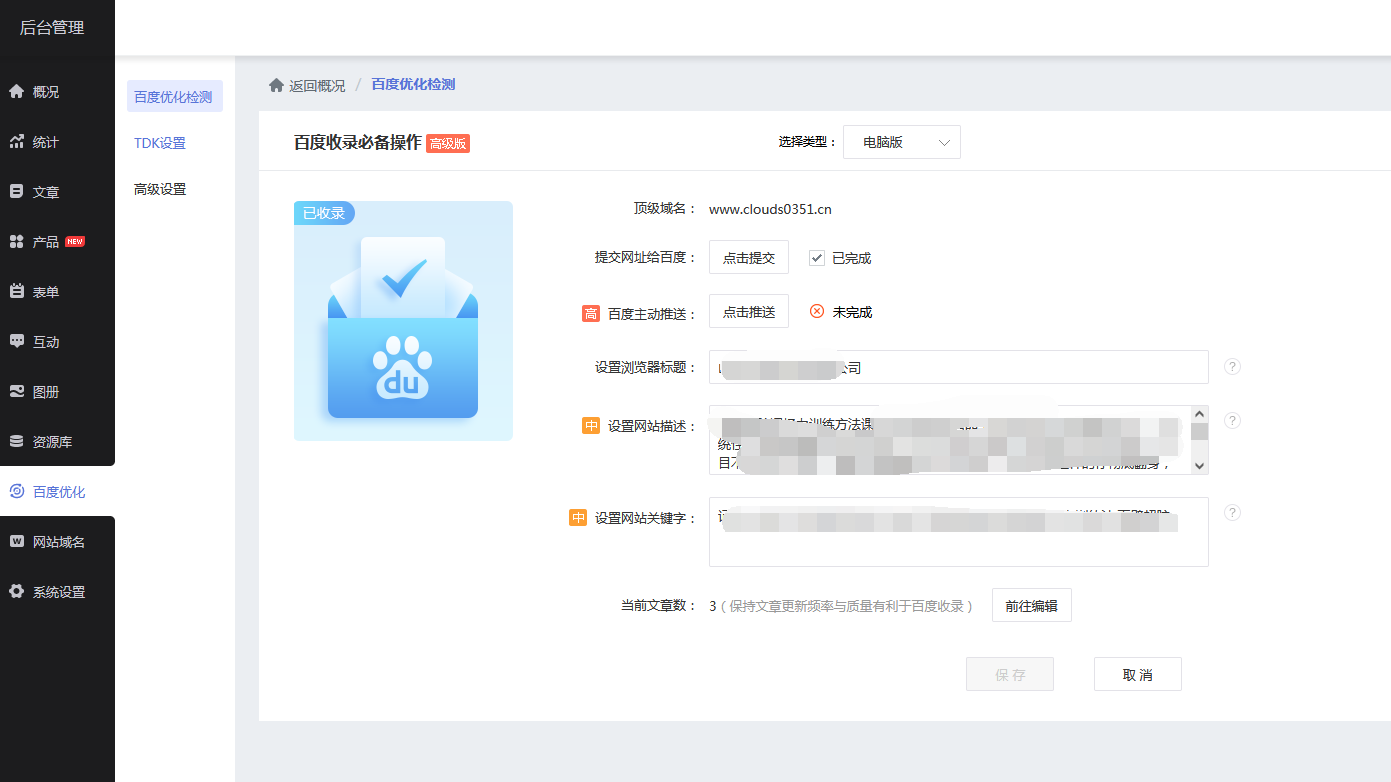Click the 点击提交 submit button
Viewport: 1391px width, 782px height.
pyautogui.click(x=748, y=256)
